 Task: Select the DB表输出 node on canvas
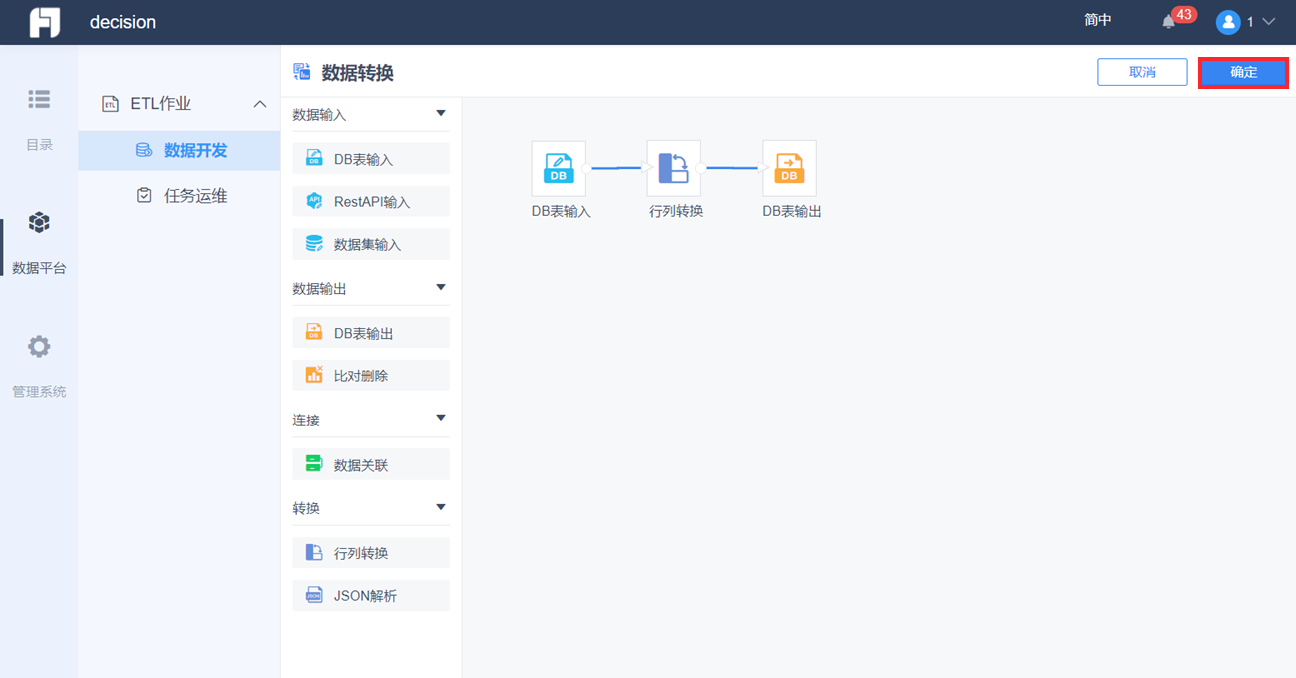tap(789, 168)
